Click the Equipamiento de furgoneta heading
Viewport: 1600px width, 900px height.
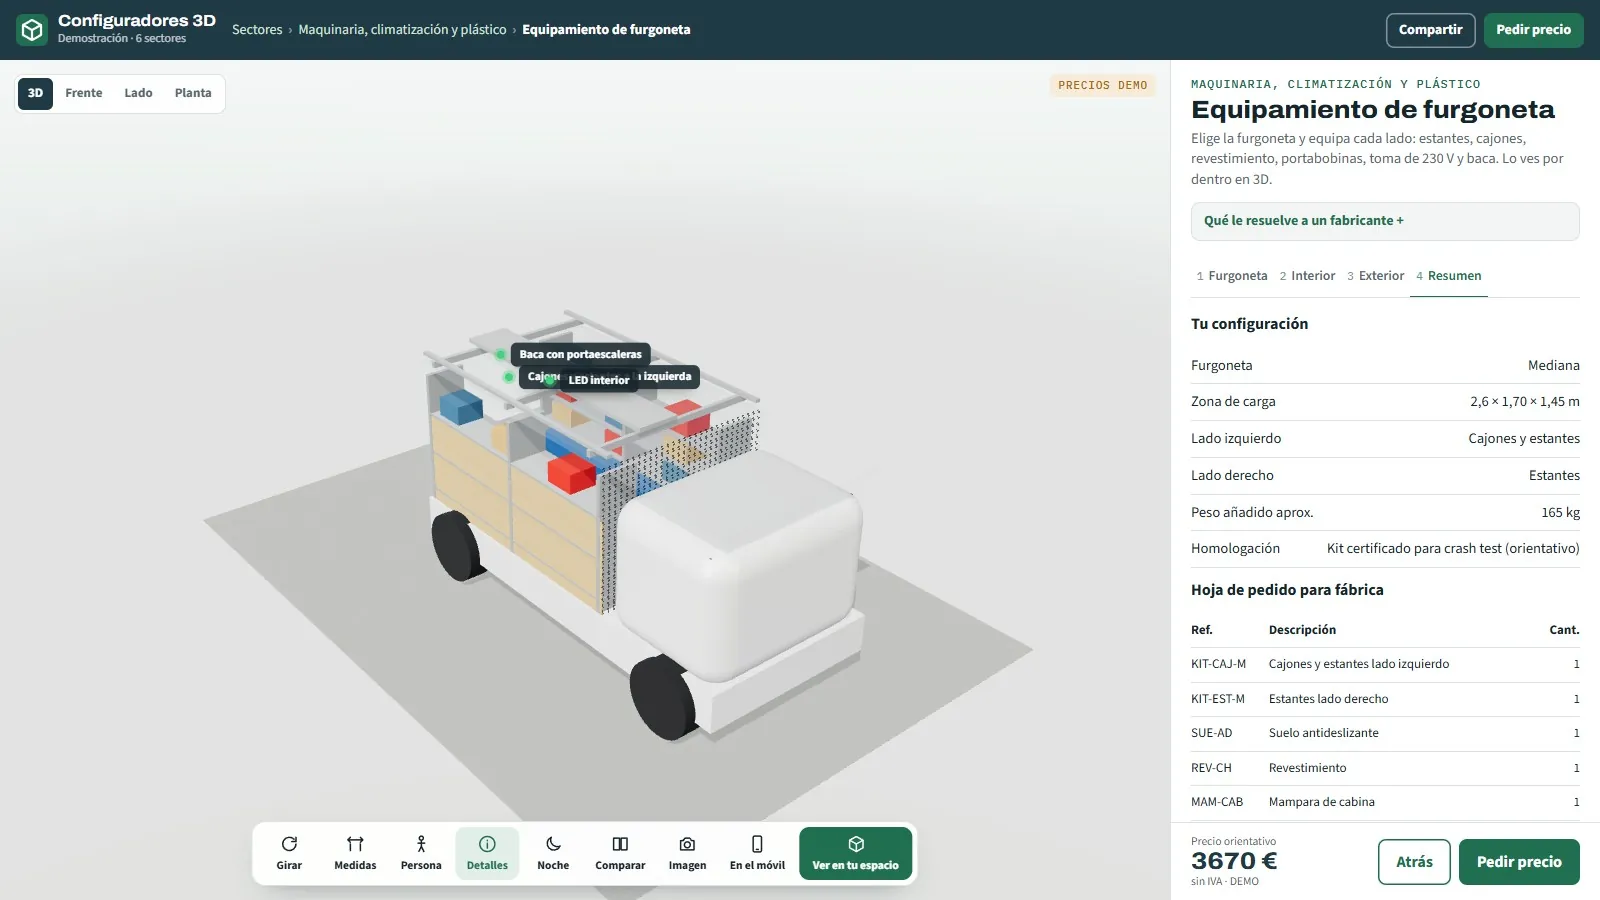(1373, 109)
